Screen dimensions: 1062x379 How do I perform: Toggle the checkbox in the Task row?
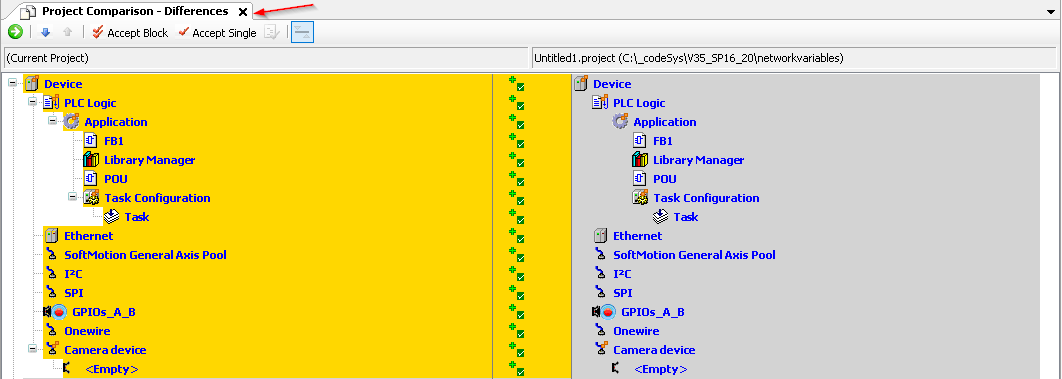coord(520,220)
